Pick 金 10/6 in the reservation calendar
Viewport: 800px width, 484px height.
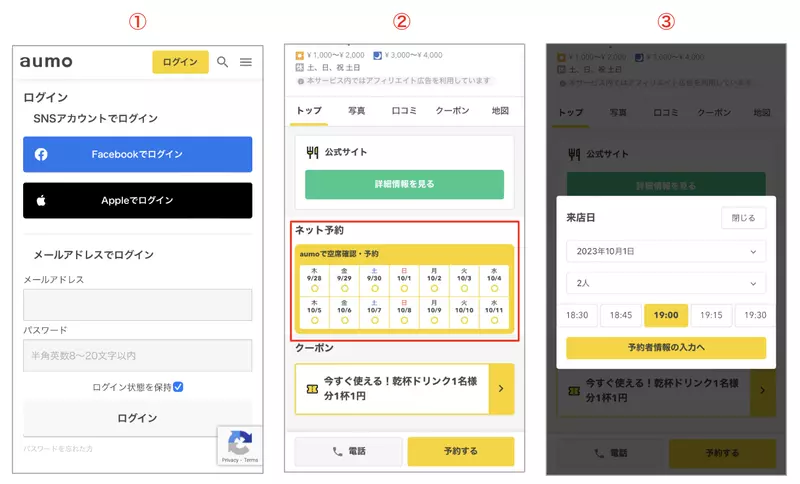344,312
